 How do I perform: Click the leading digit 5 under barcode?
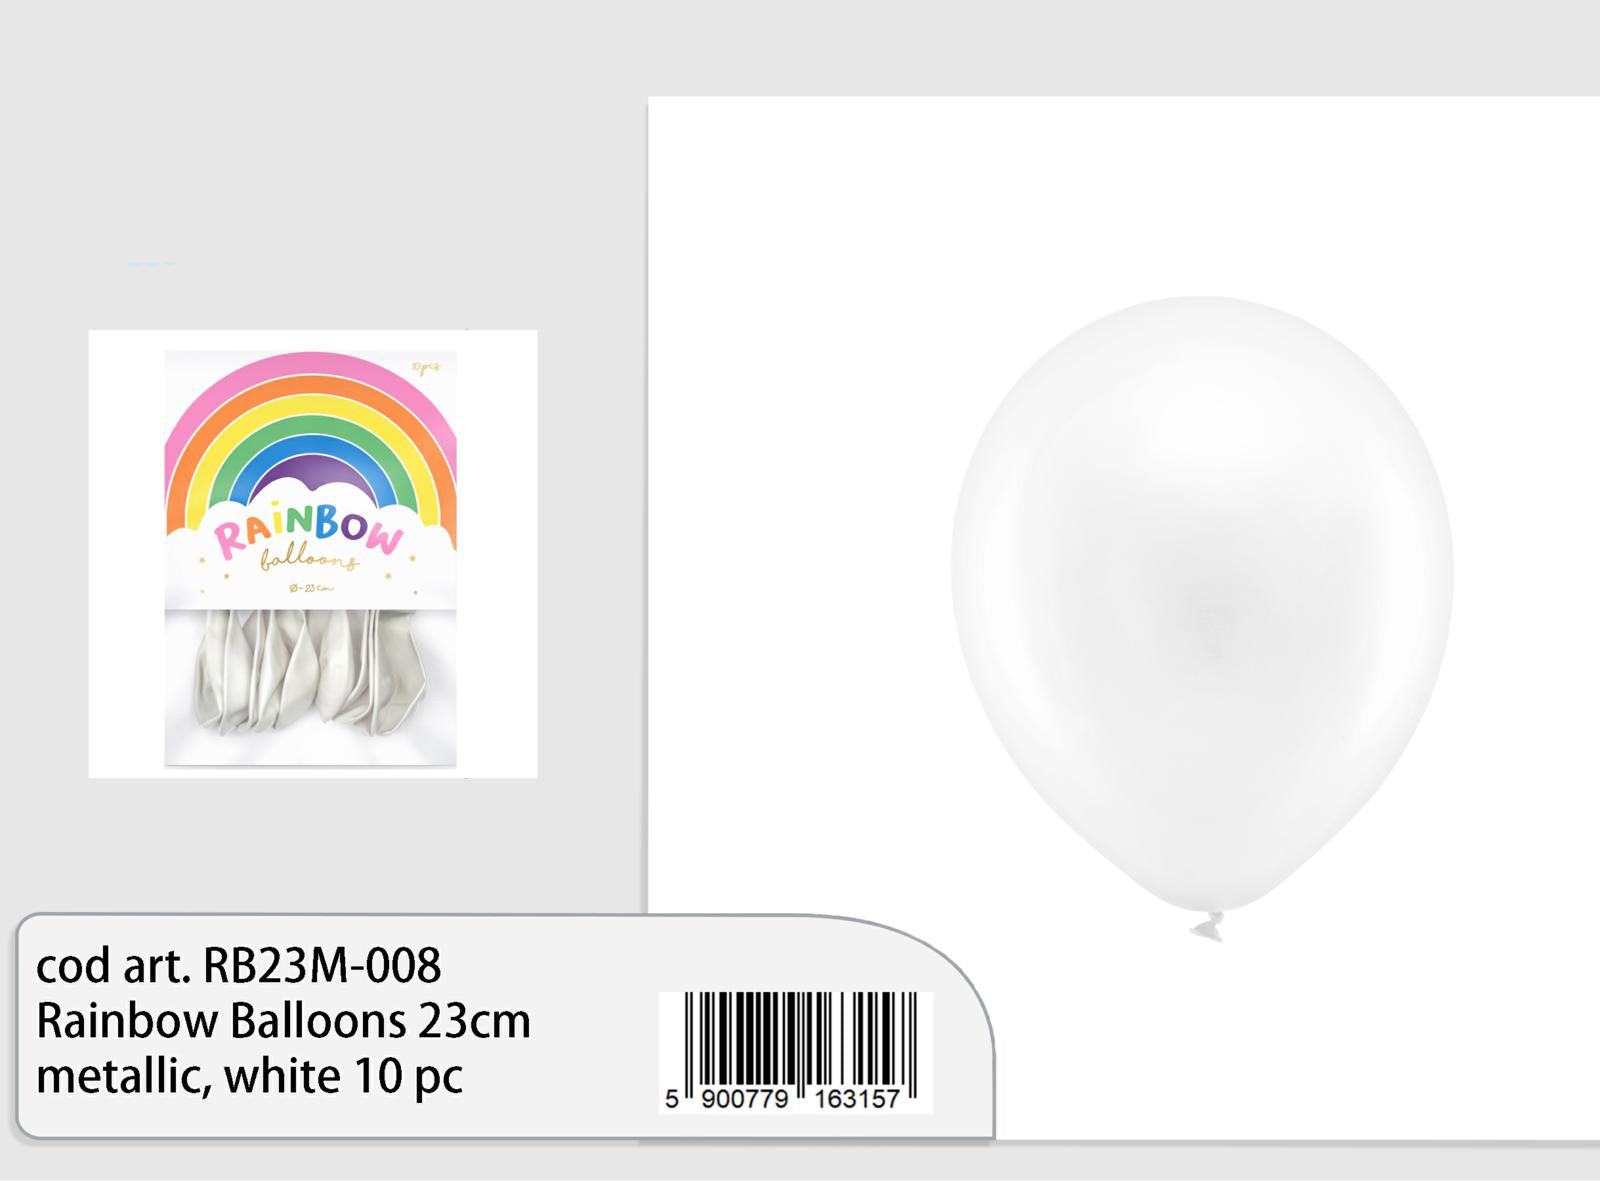(x=671, y=1099)
